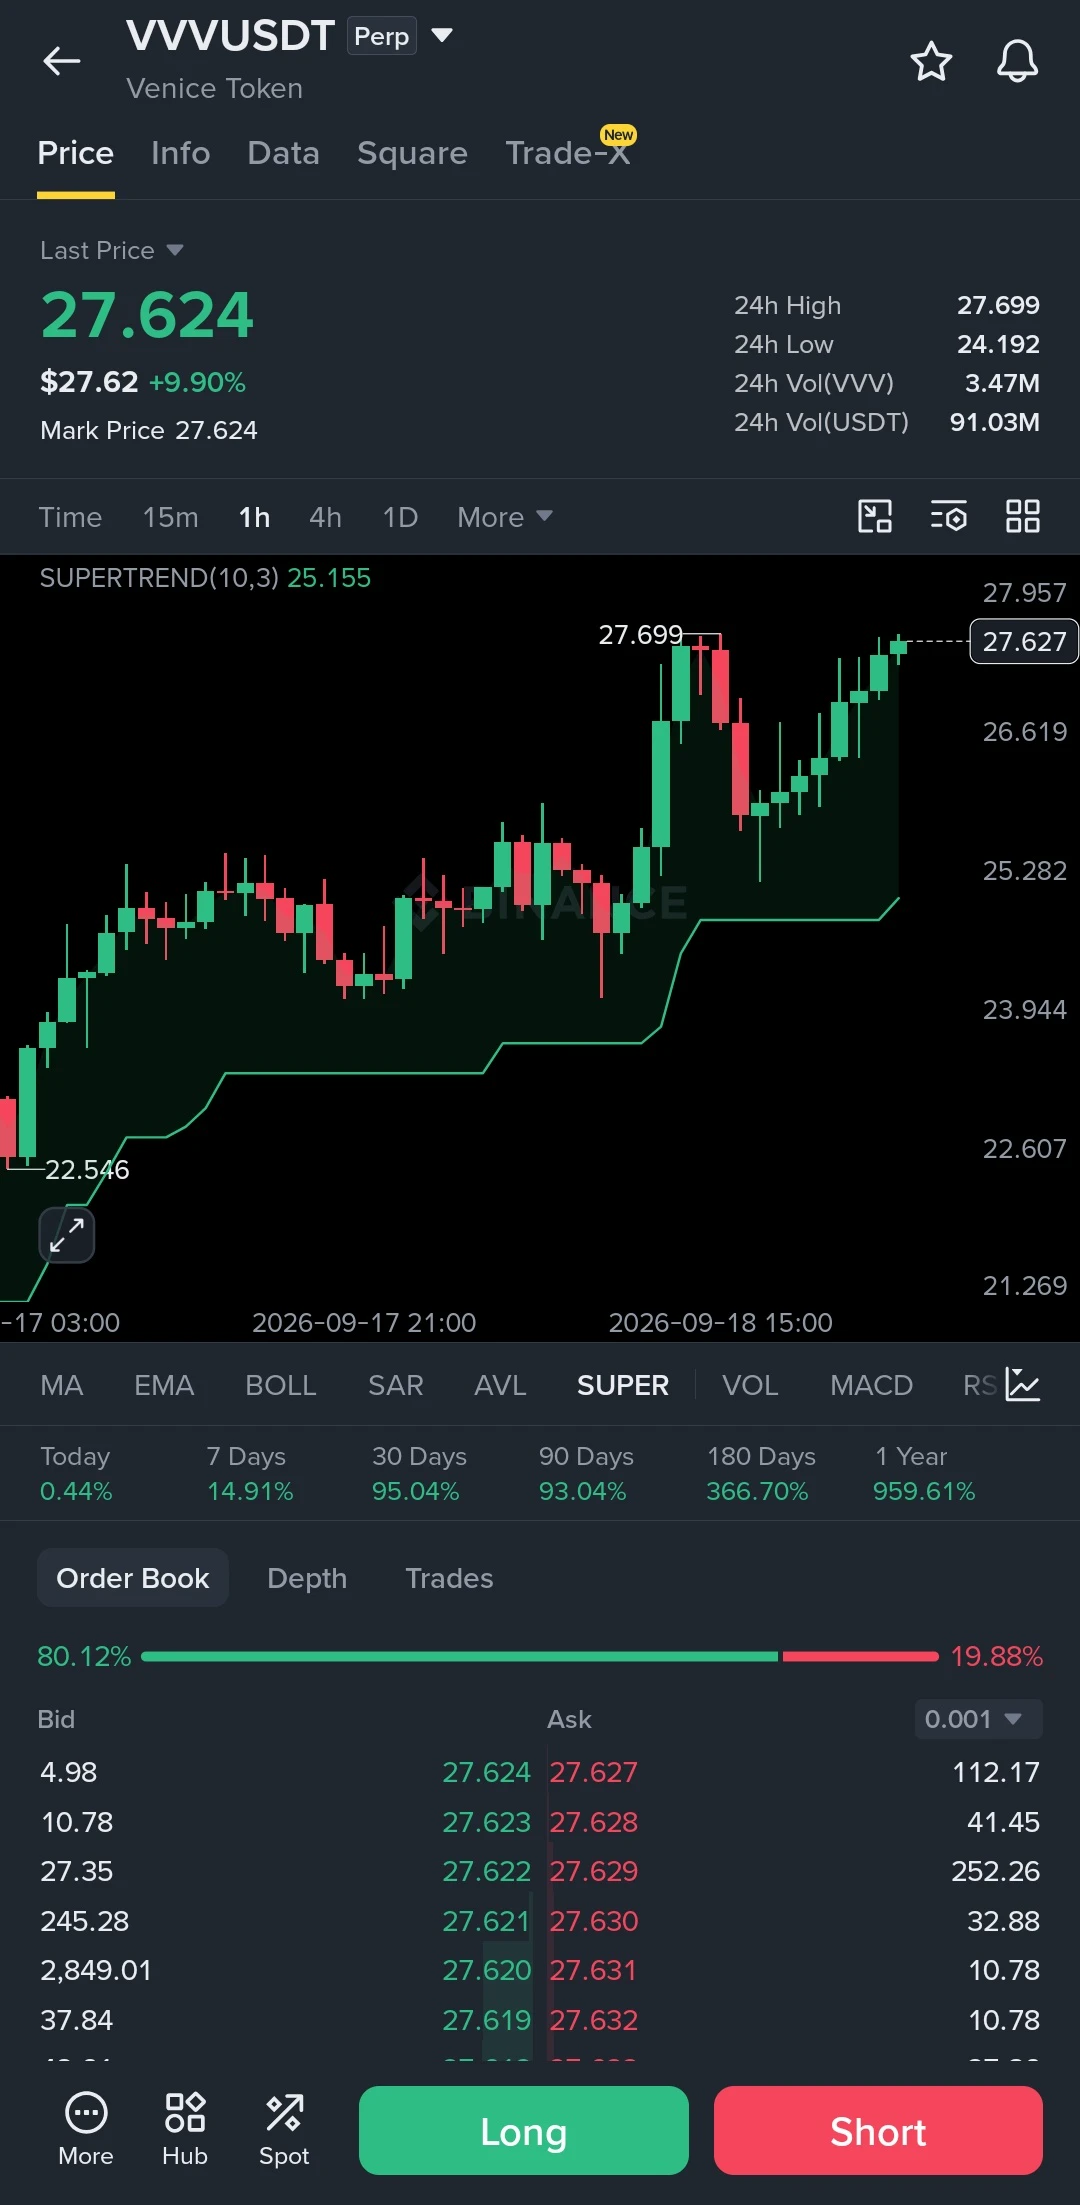Image resolution: width=1080 pixels, height=2205 pixels.
Task: Open multi-chart grid layout icon
Action: pyautogui.click(x=1023, y=516)
